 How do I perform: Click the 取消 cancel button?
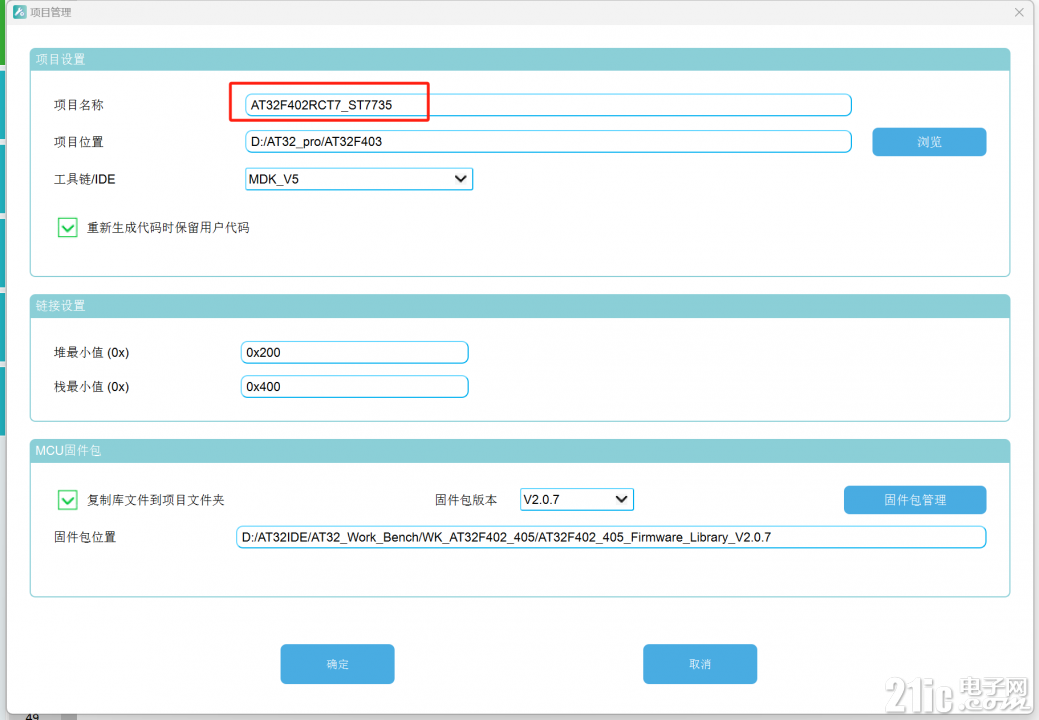click(x=700, y=664)
